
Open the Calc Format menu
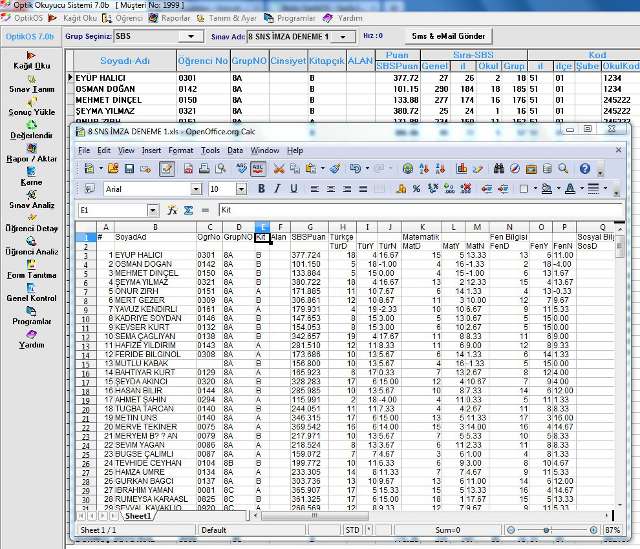[x=181, y=150]
